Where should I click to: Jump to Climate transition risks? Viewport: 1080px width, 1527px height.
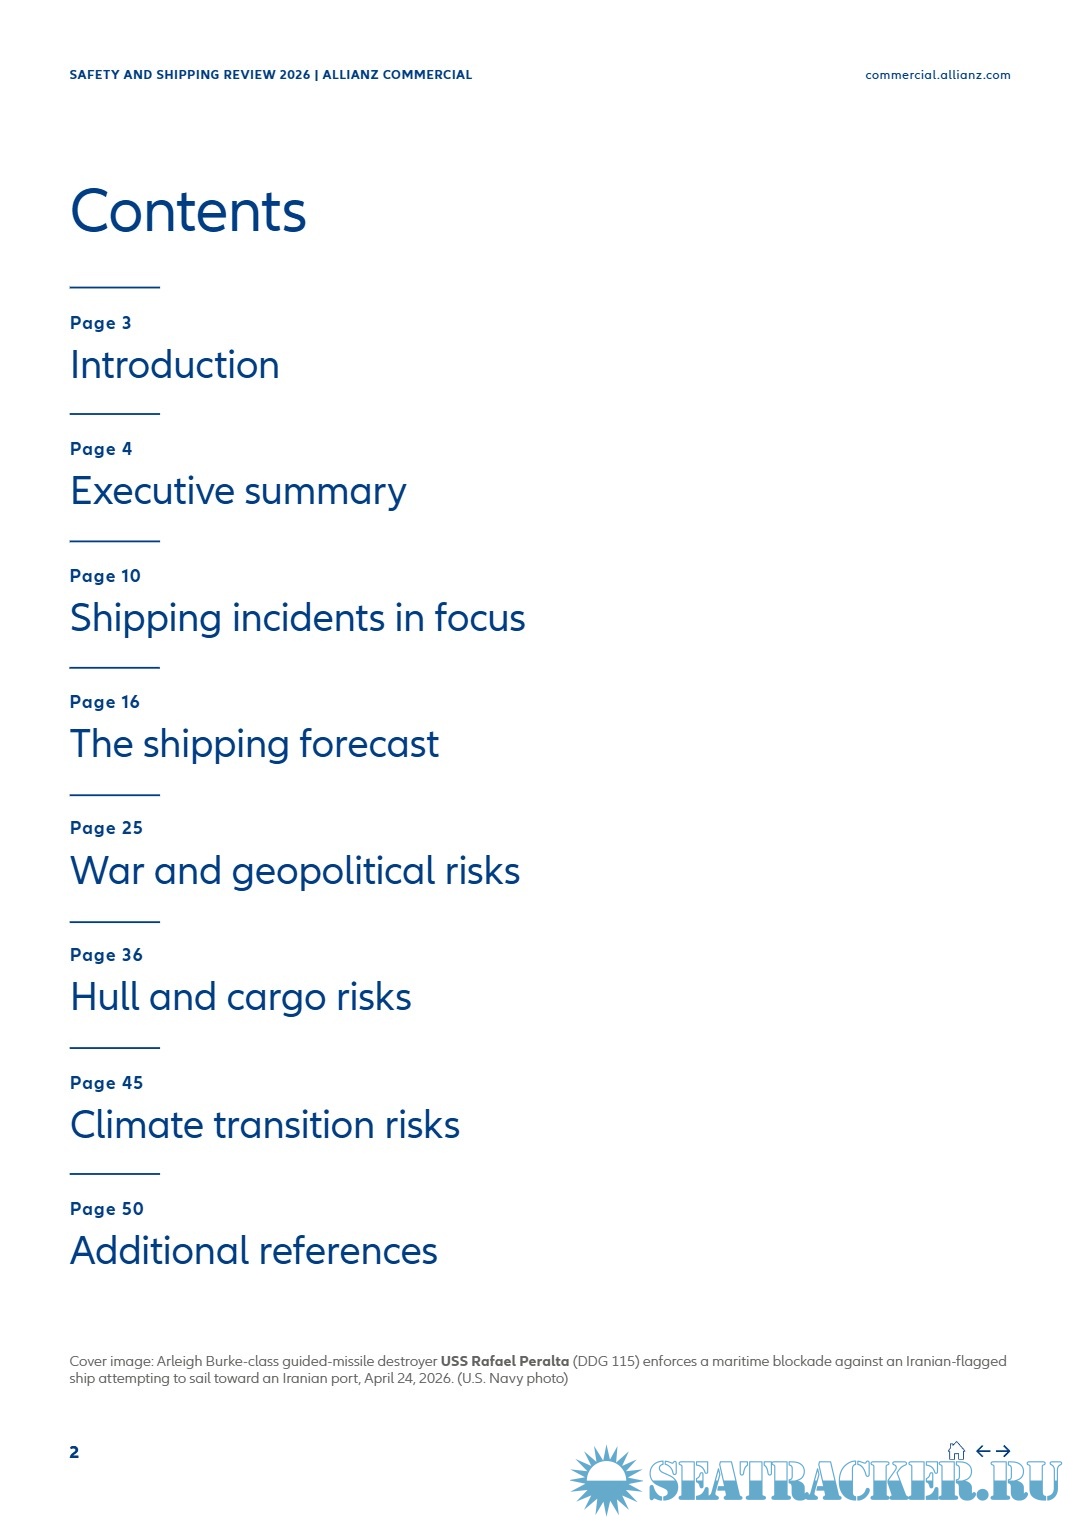coord(265,1125)
